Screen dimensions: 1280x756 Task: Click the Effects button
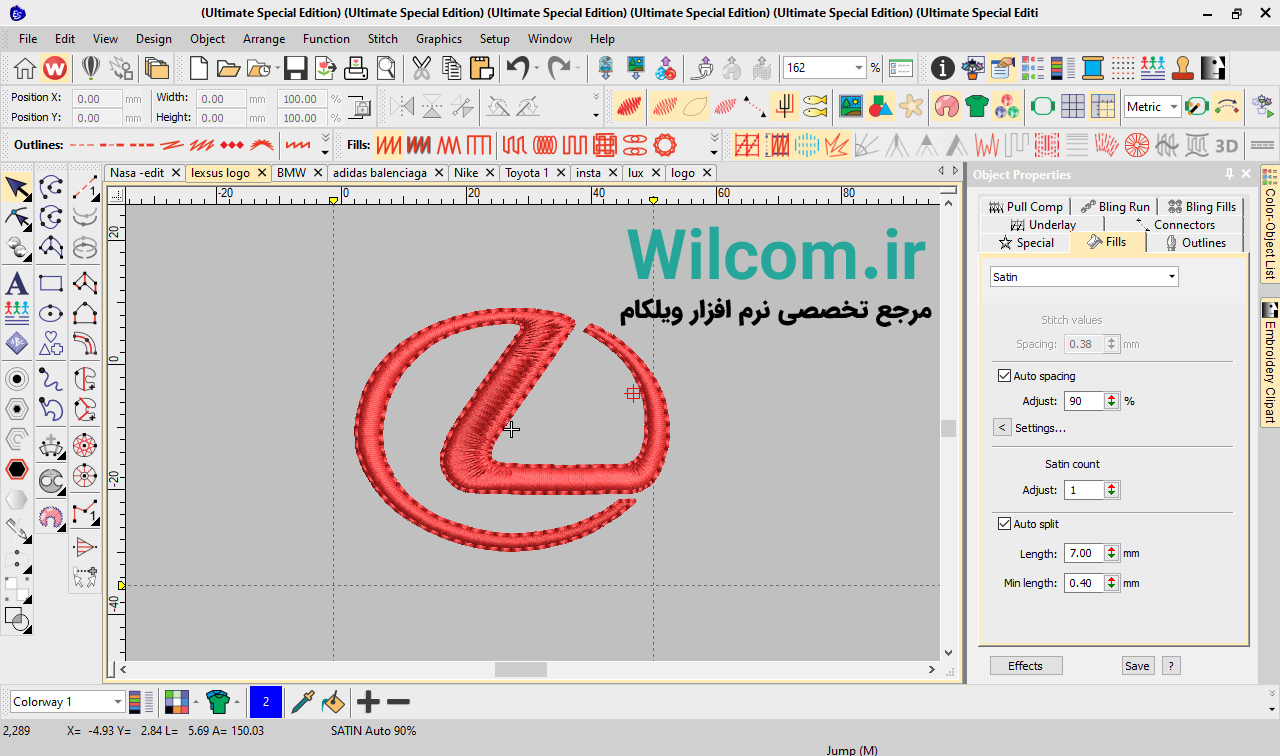click(x=1025, y=666)
